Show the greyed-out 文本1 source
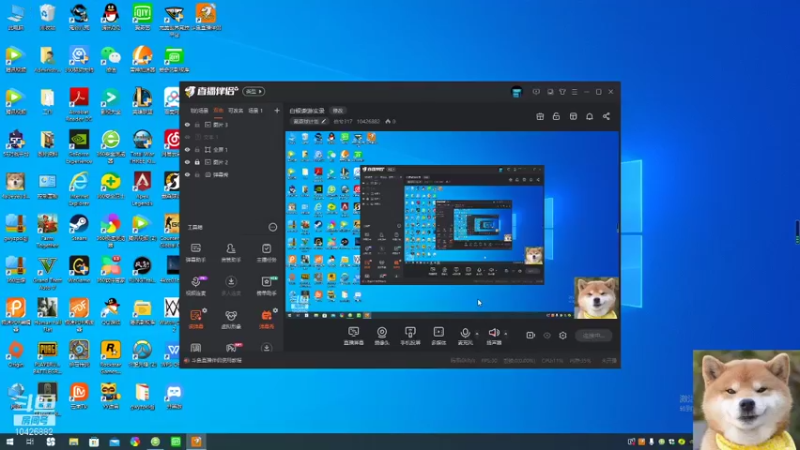 click(x=187, y=137)
